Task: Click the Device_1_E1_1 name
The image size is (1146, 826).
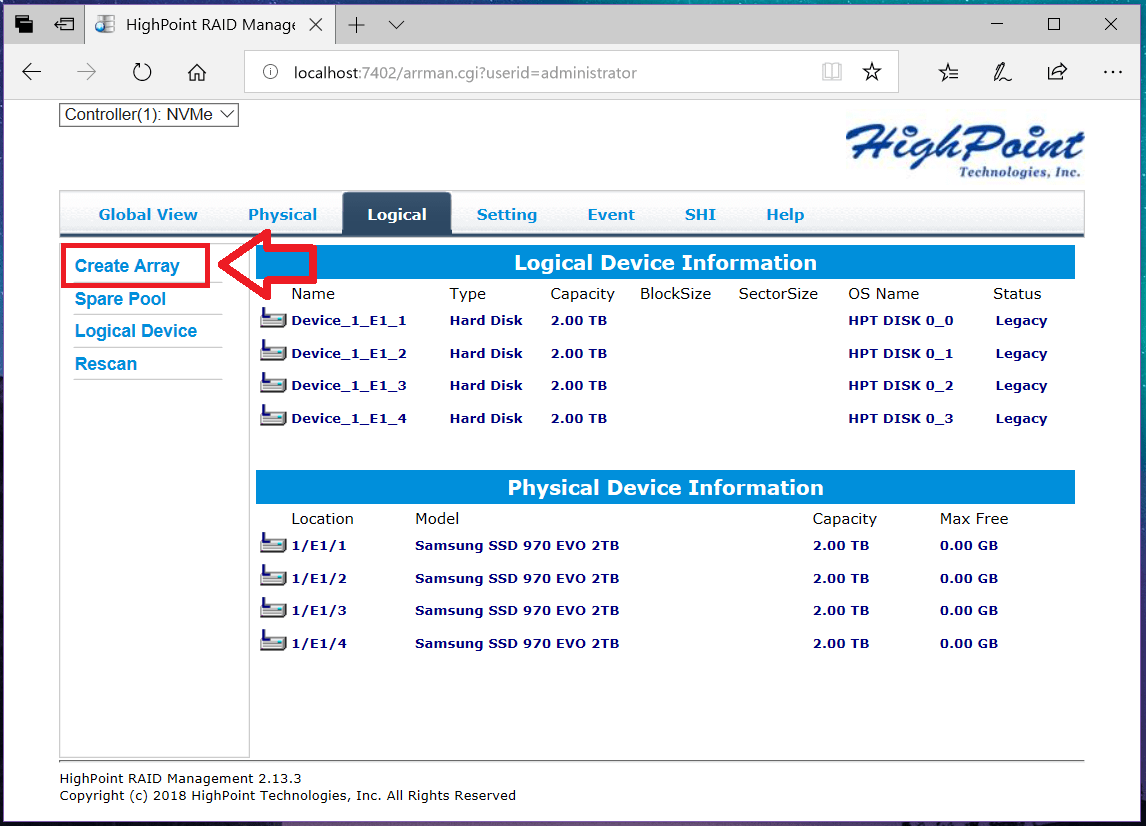Action: pos(349,320)
